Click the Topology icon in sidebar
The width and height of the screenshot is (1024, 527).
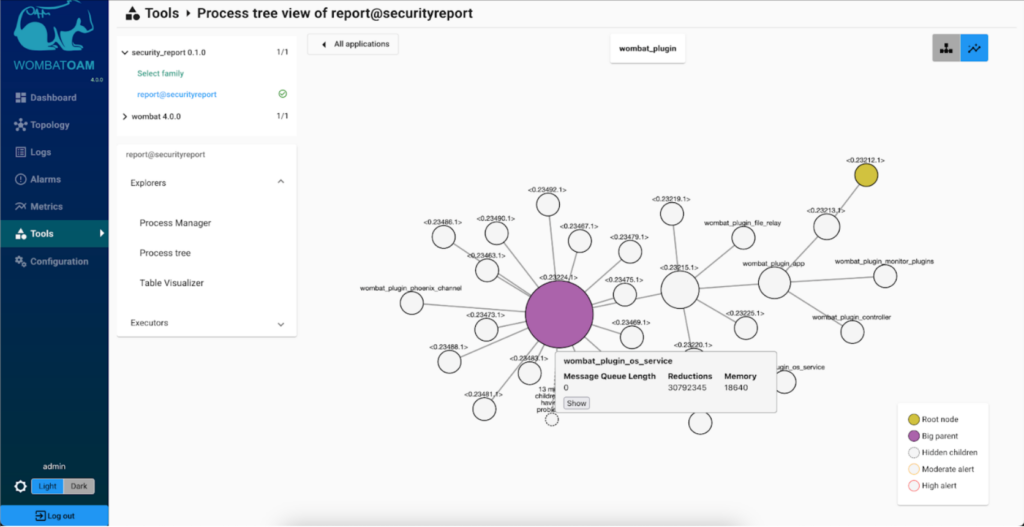20,125
